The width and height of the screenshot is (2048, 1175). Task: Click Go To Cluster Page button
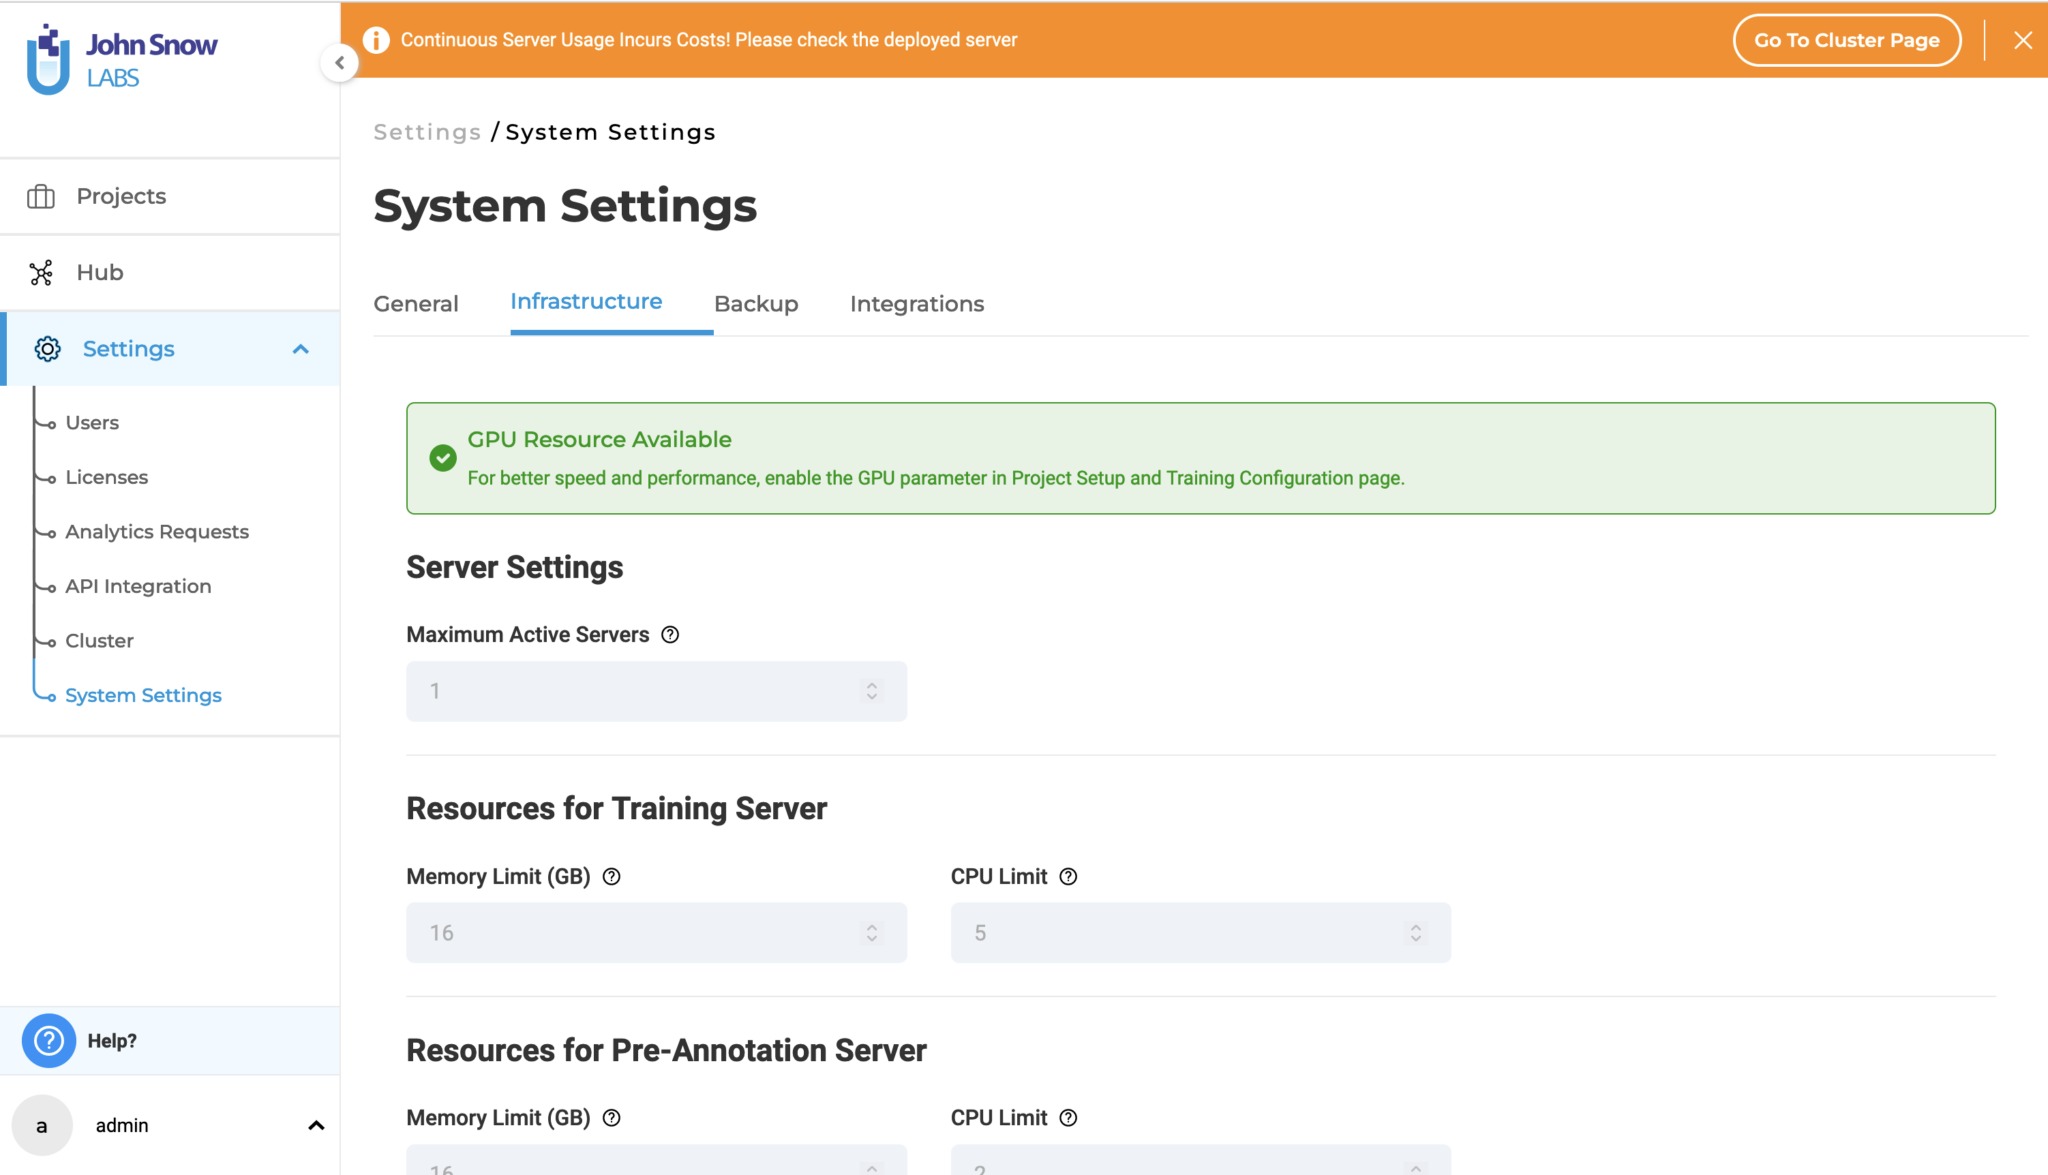pyautogui.click(x=1846, y=40)
